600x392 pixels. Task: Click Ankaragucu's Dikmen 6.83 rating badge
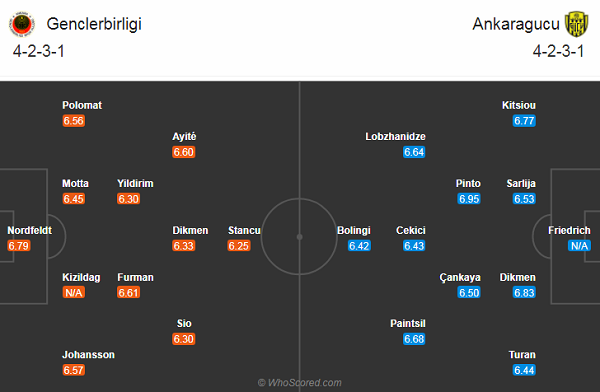coord(524,293)
